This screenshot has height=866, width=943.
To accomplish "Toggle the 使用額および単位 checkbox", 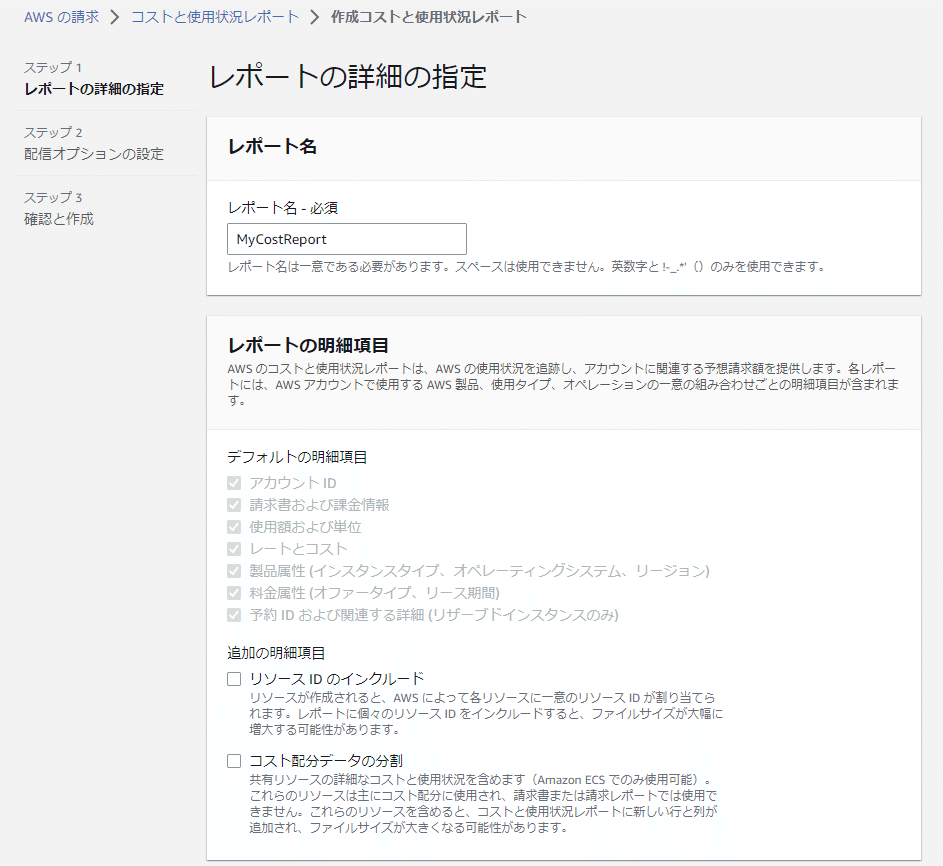I will (234, 527).
